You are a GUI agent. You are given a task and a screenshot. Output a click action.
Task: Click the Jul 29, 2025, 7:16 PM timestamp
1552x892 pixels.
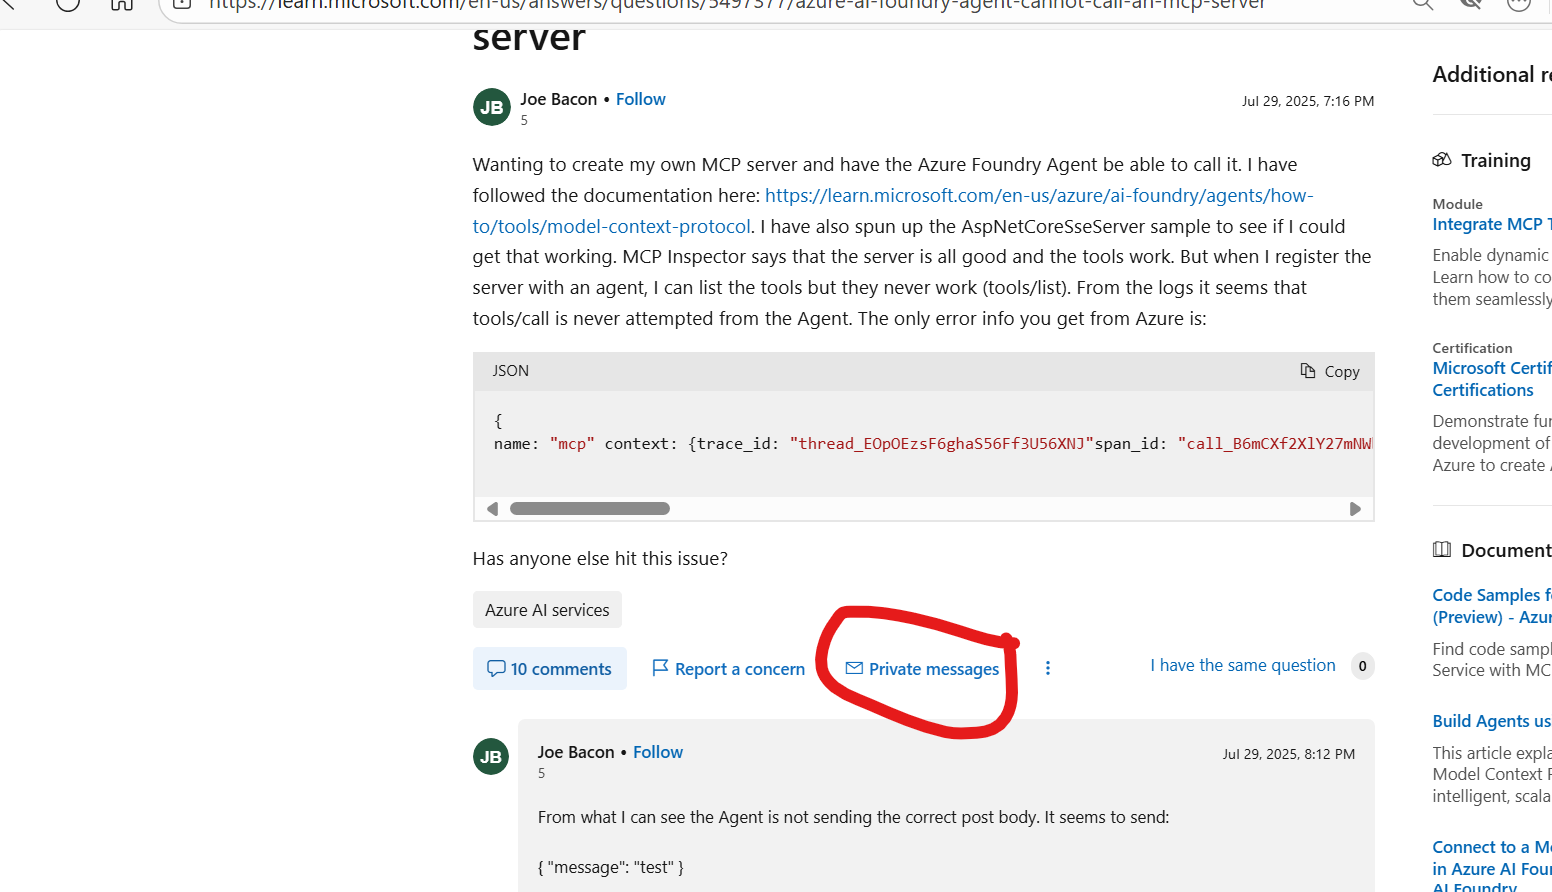1307,101
